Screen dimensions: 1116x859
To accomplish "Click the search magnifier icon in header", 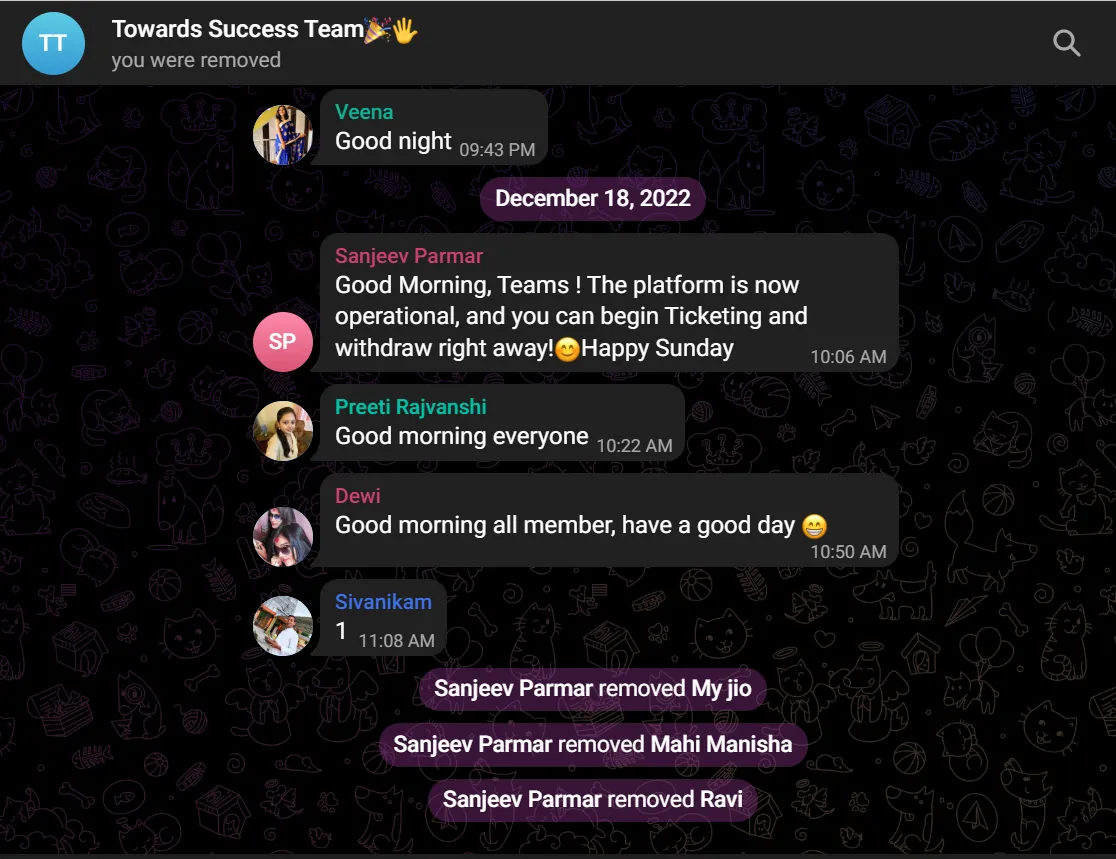I will tap(1066, 43).
